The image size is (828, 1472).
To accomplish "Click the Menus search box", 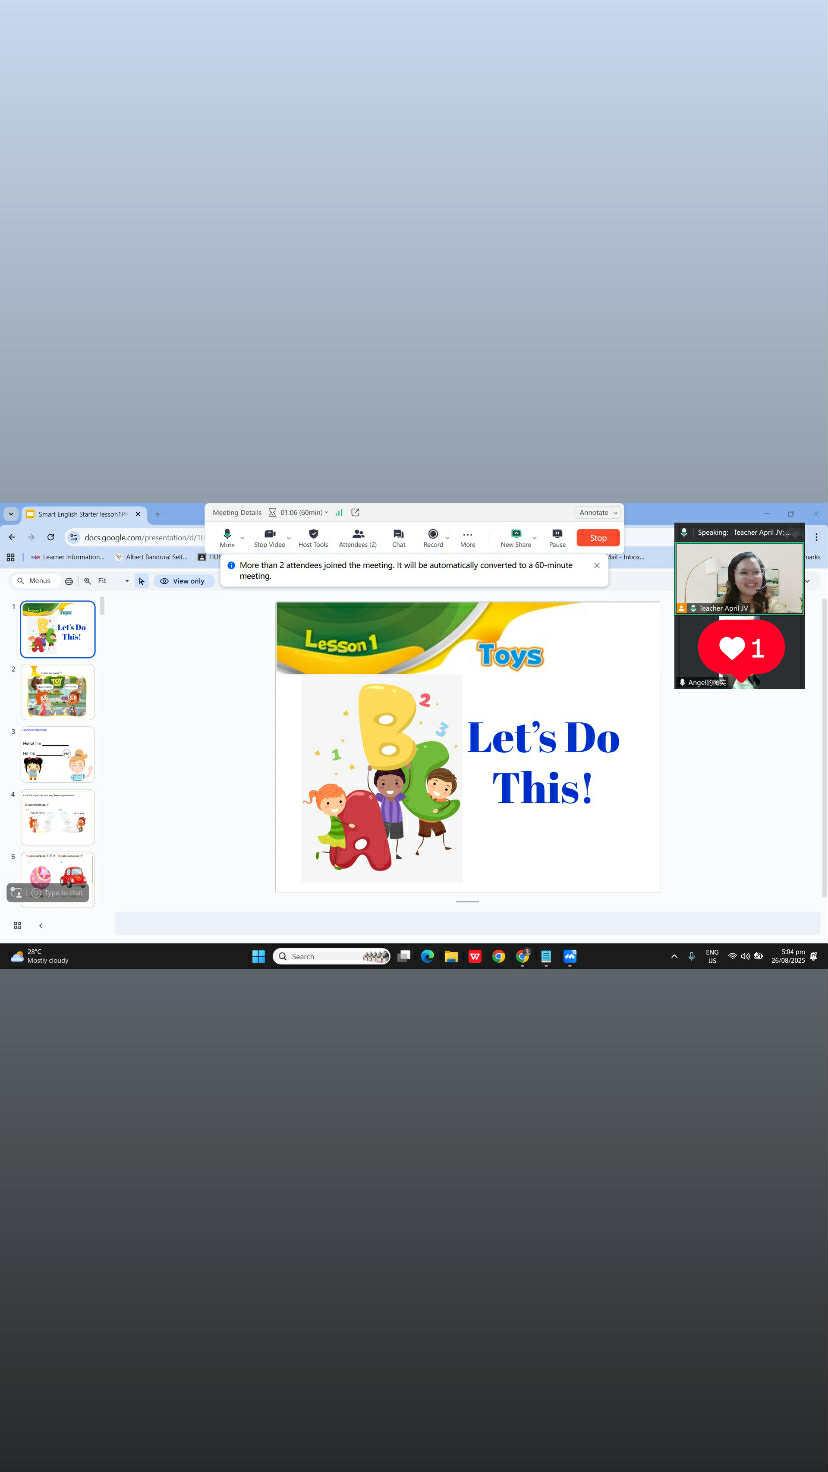I will pos(39,581).
